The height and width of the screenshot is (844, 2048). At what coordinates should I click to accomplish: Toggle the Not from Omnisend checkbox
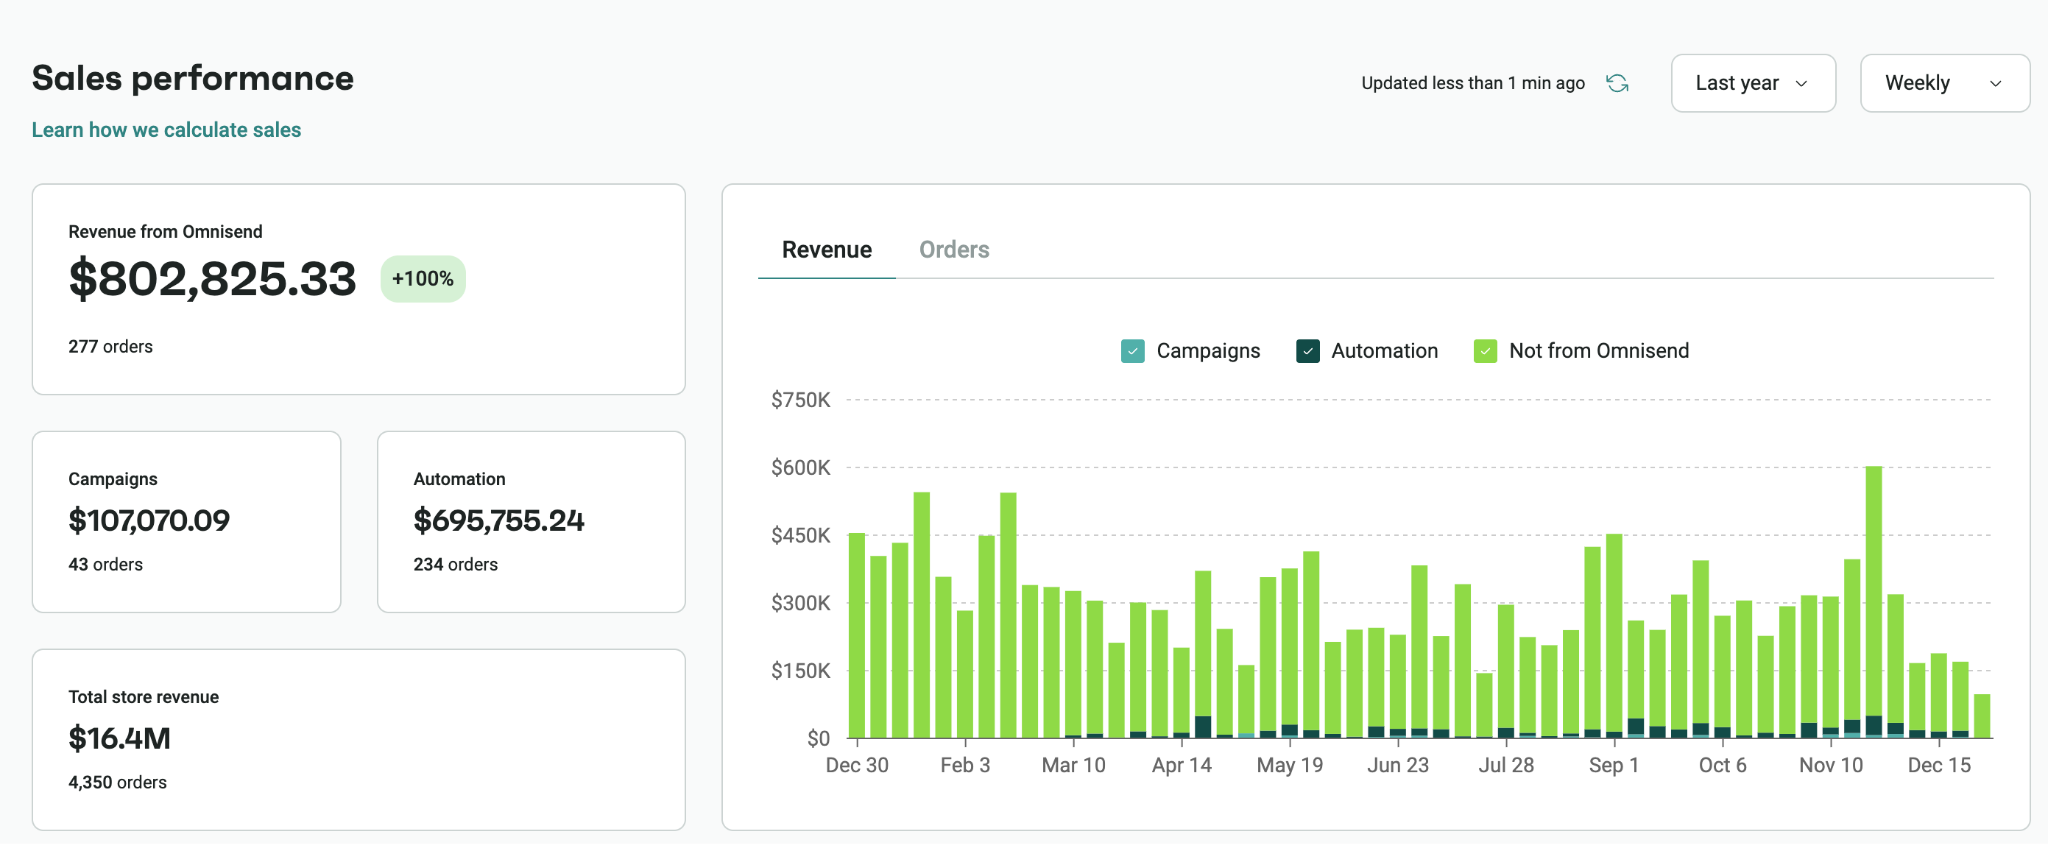1485,351
